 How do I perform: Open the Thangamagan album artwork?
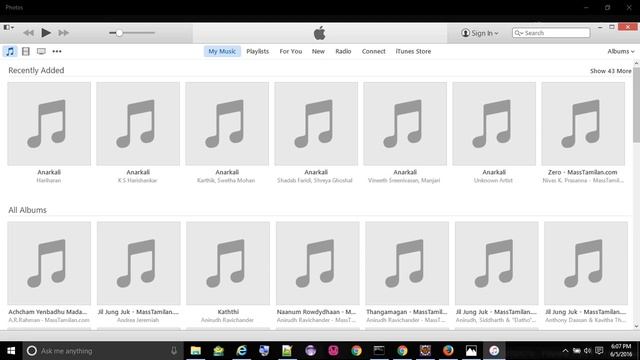[x=407, y=263]
